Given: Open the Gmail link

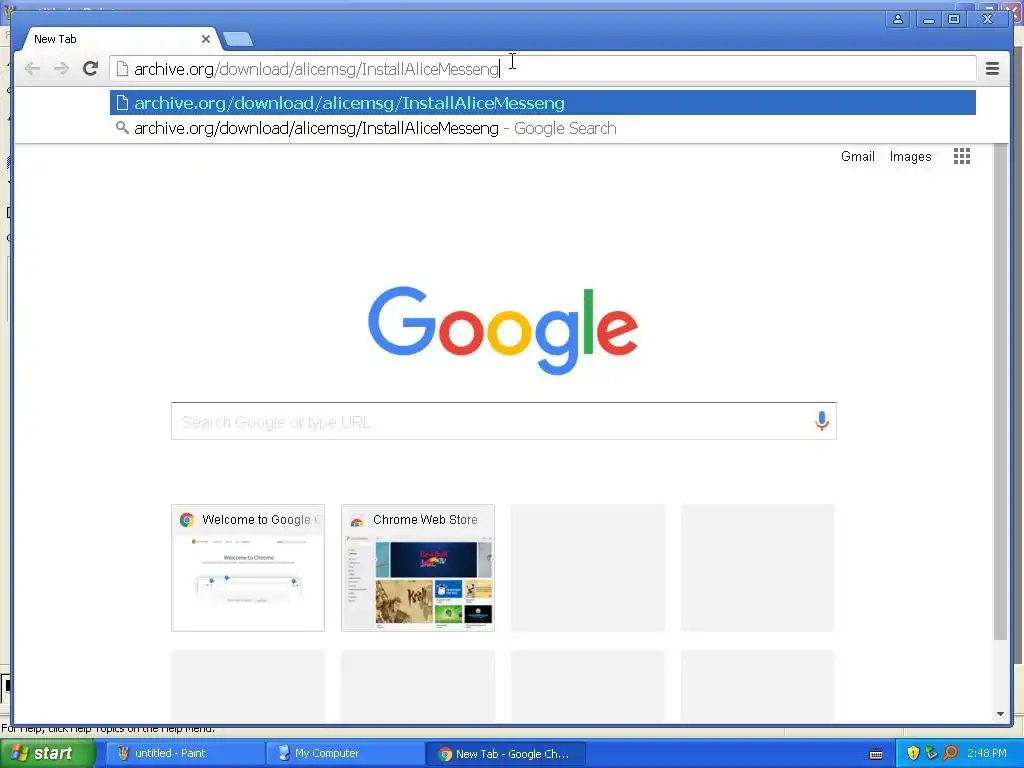Looking at the screenshot, I should click(857, 157).
